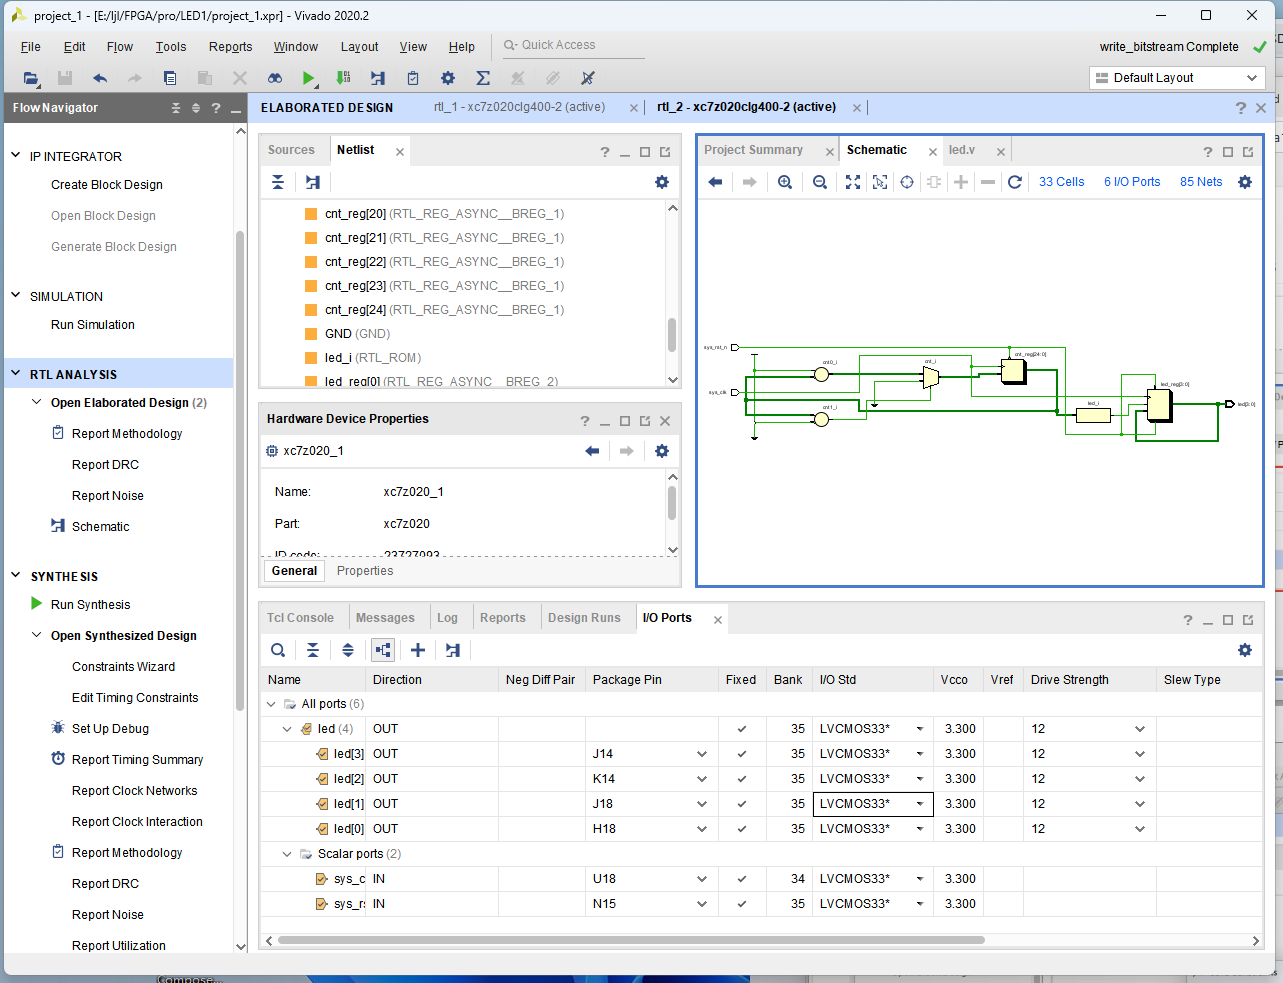The height and width of the screenshot is (983, 1283).
Task: Open I/O Ports panel settings gear
Action: (x=1245, y=650)
